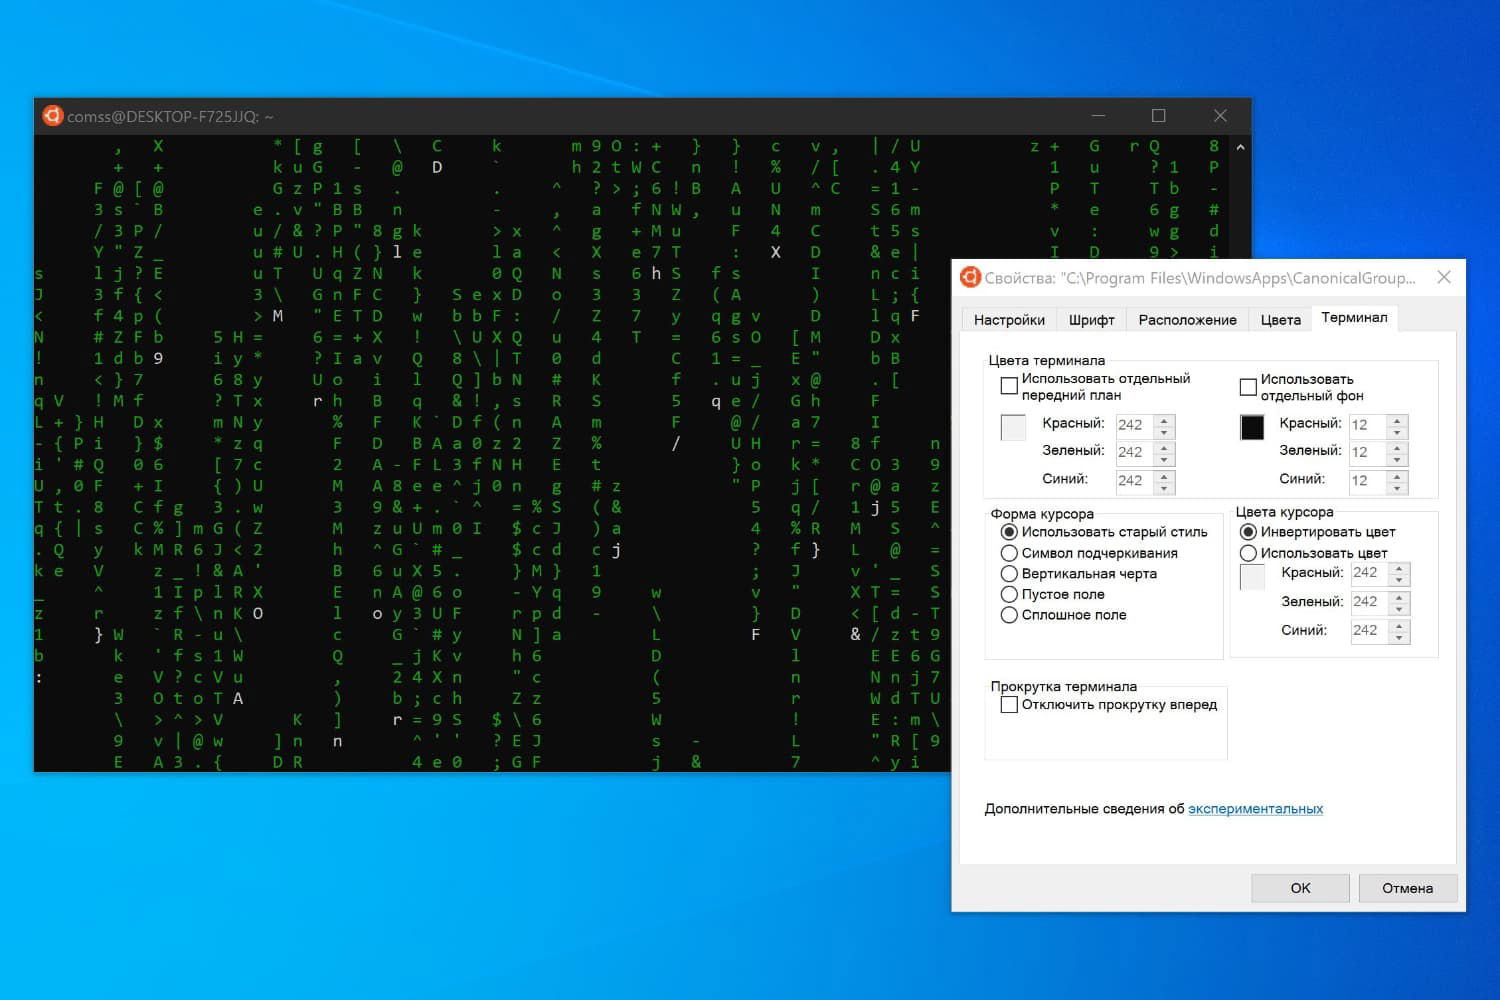Image resolution: width=1500 pixels, height=1000 pixels.
Task: Select 'Использовать цвет' cursor color option
Action: point(1248,552)
